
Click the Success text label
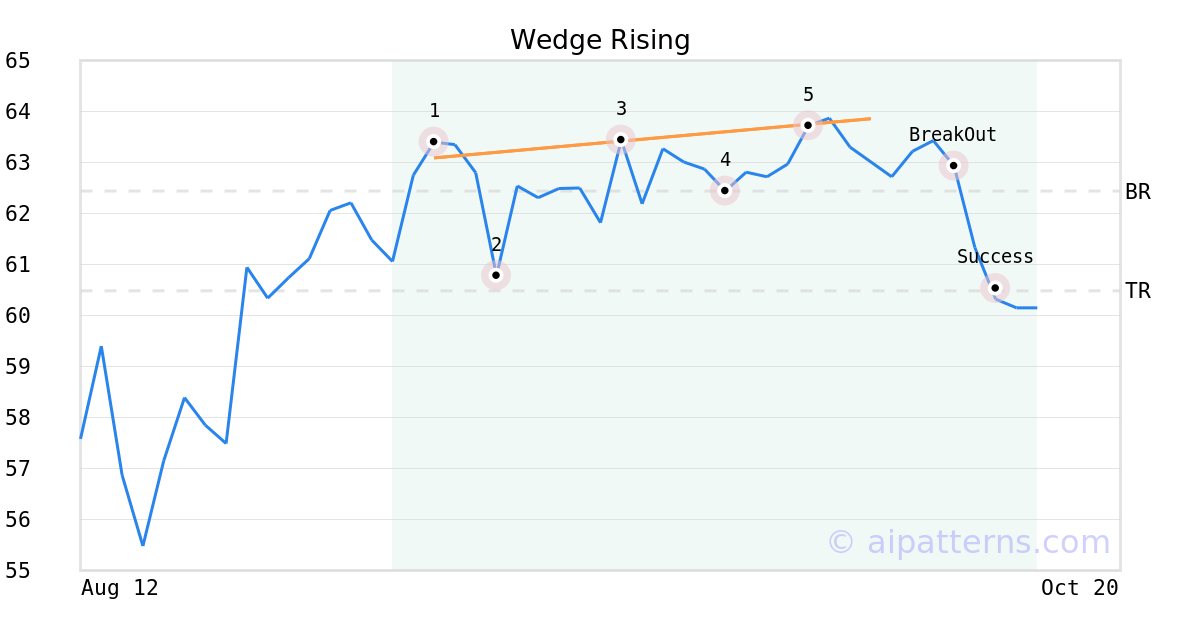(995, 257)
